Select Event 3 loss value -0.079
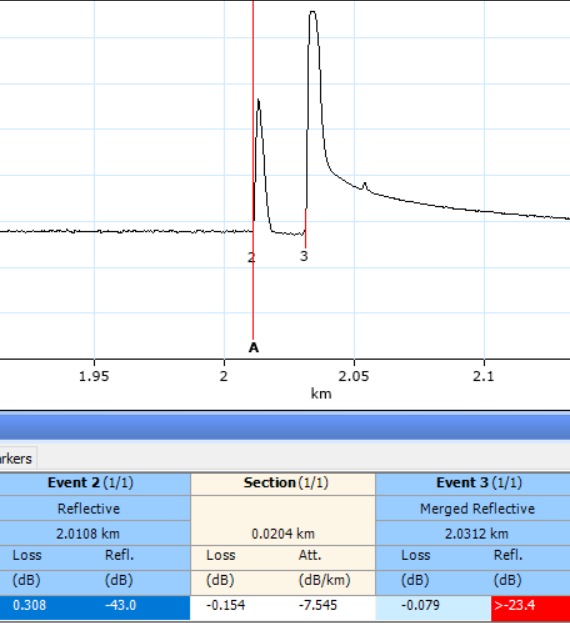The height and width of the screenshot is (623, 570). (x=420, y=605)
